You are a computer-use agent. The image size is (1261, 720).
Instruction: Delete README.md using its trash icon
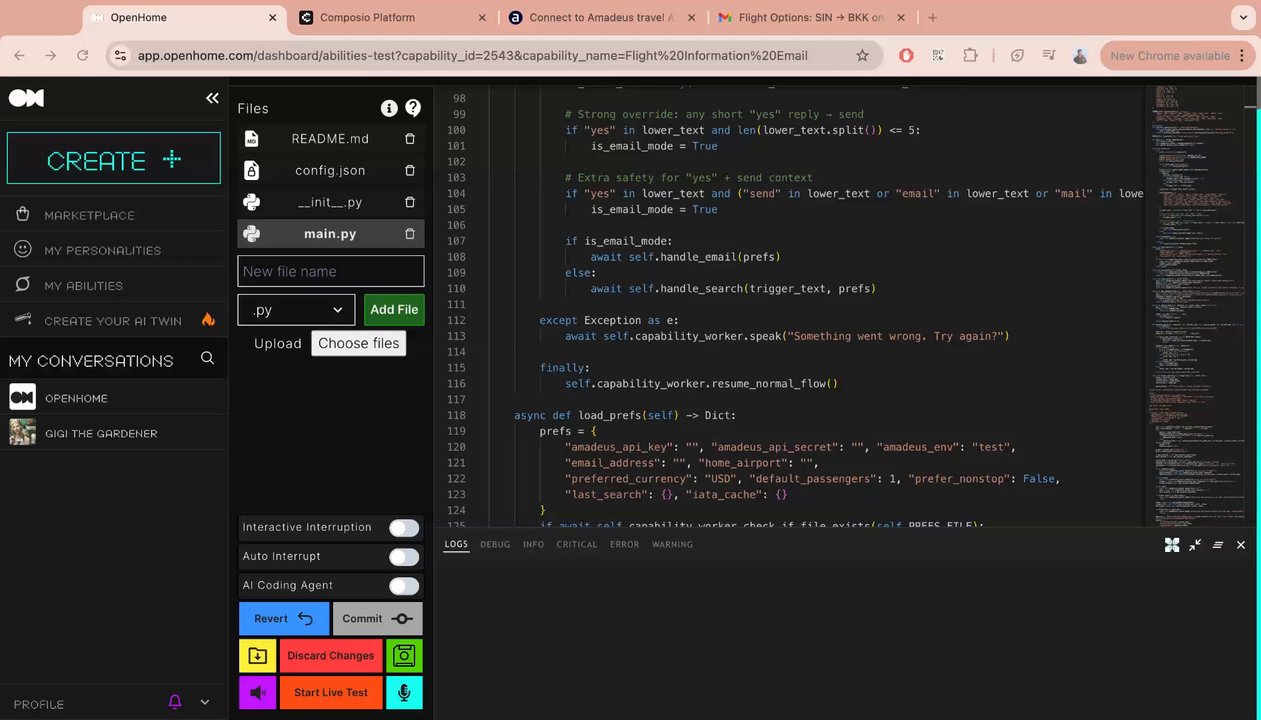tap(410, 139)
